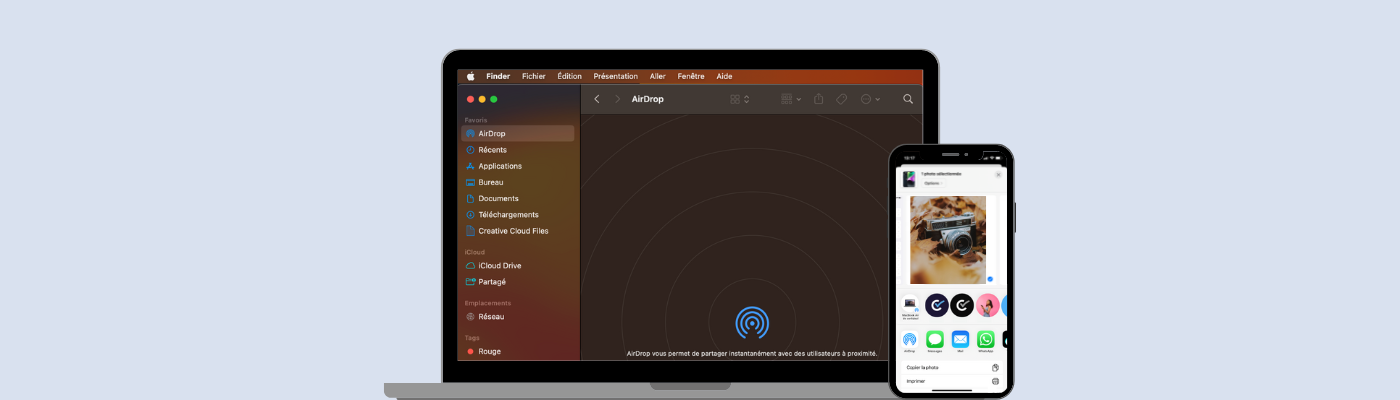Go back with the left chevron
Screen dimensions: 1400x400
point(597,99)
